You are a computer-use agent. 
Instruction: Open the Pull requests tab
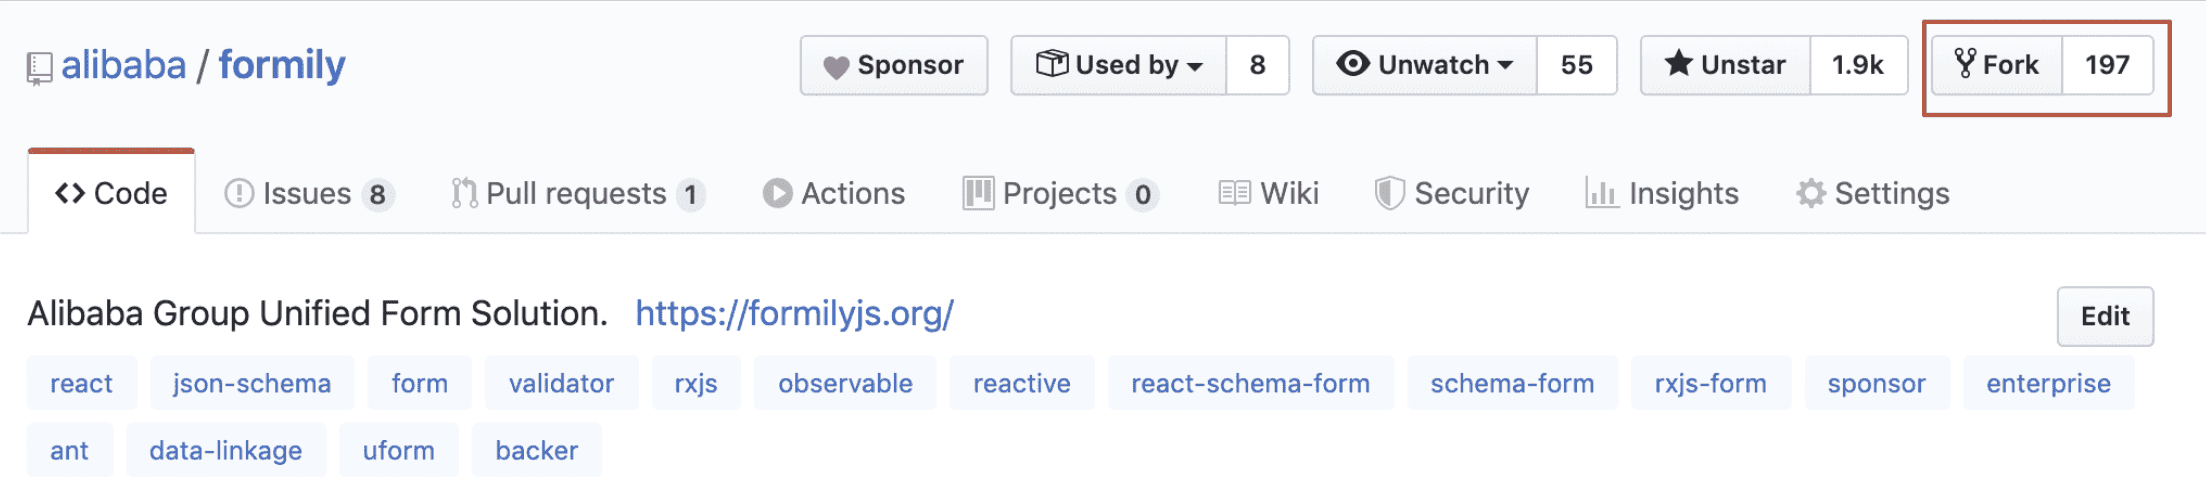pyautogui.click(x=577, y=193)
